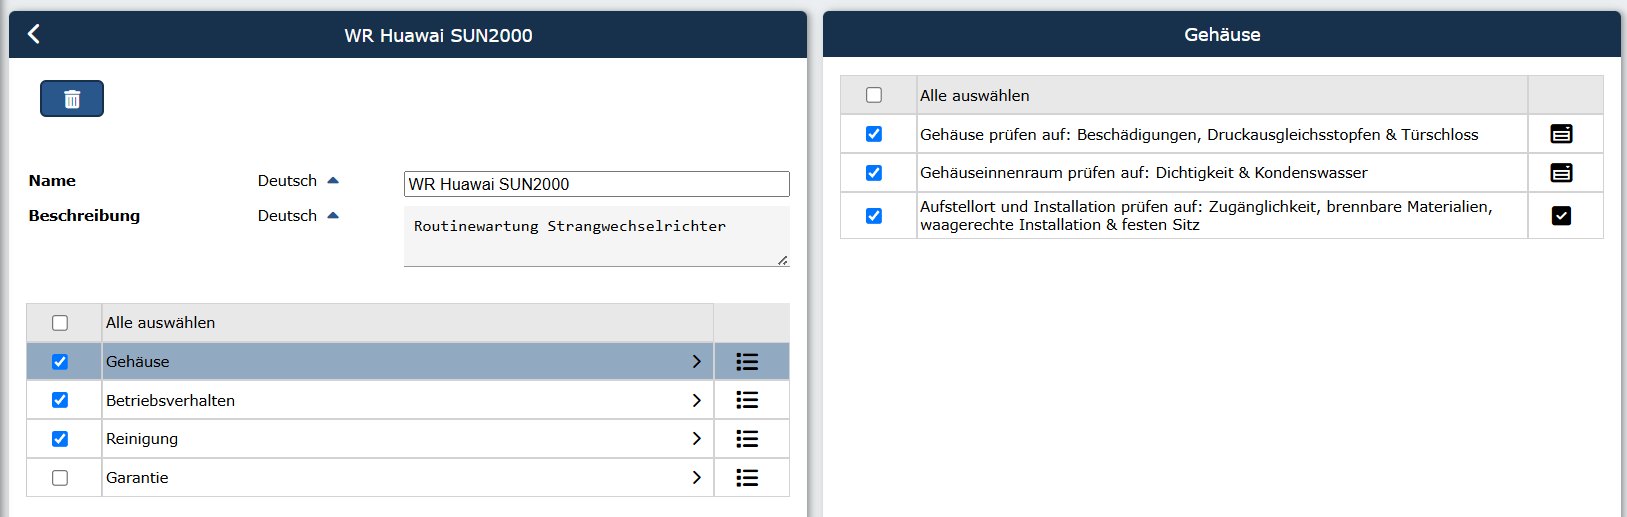Go back using the header arrow
This screenshot has height=517, width=1627.
pyautogui.click(x=33, y=34)
